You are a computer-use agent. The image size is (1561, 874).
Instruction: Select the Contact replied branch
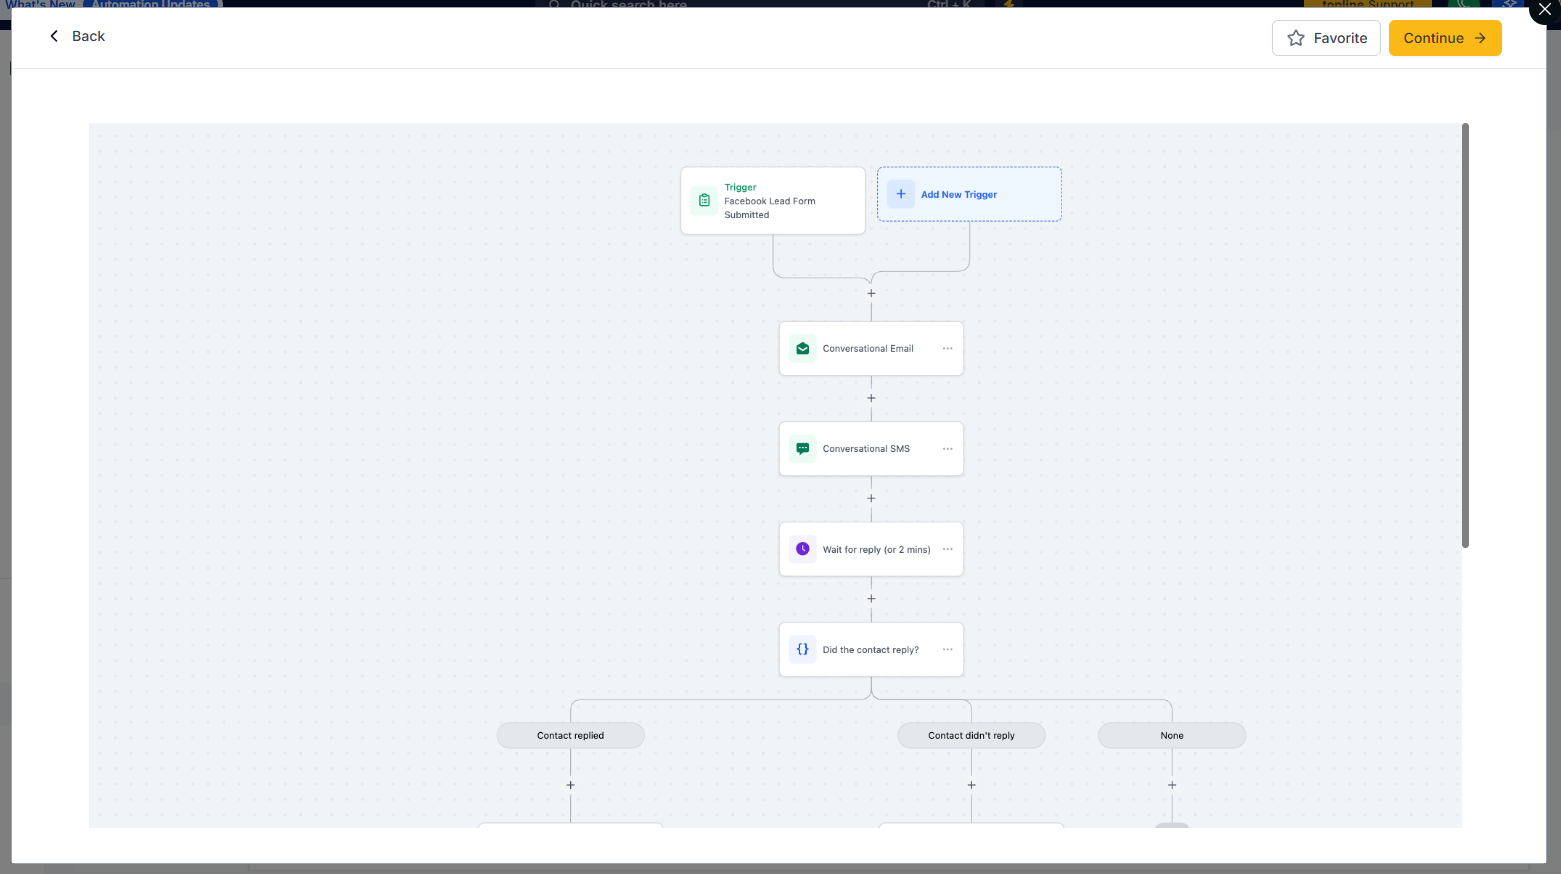click(570, 735)
